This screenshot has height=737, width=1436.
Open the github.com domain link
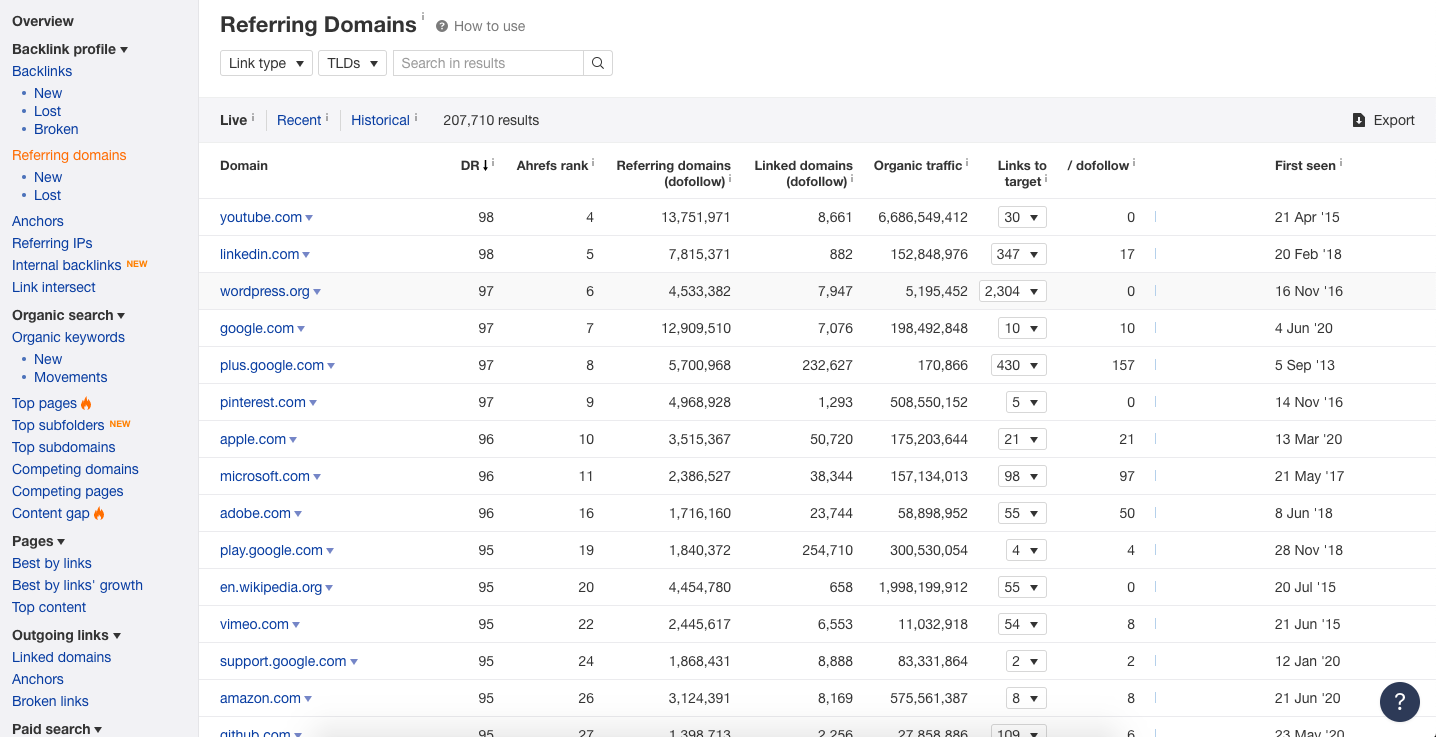[255, 732]
